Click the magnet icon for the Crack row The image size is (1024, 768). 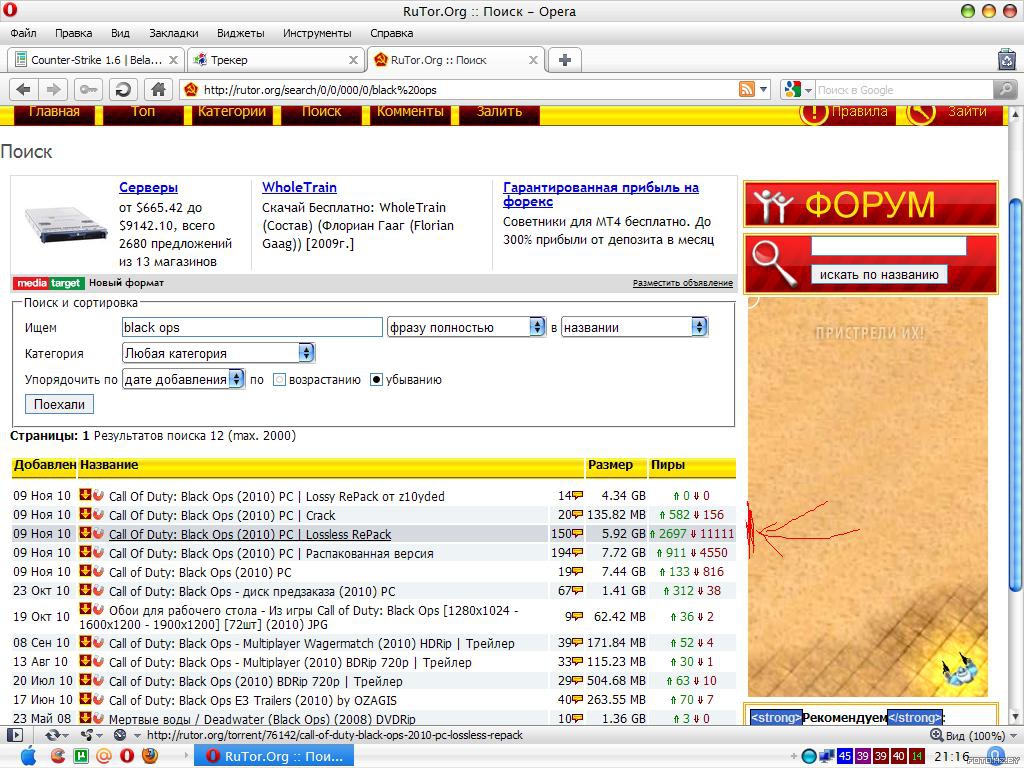coord(98,514)
